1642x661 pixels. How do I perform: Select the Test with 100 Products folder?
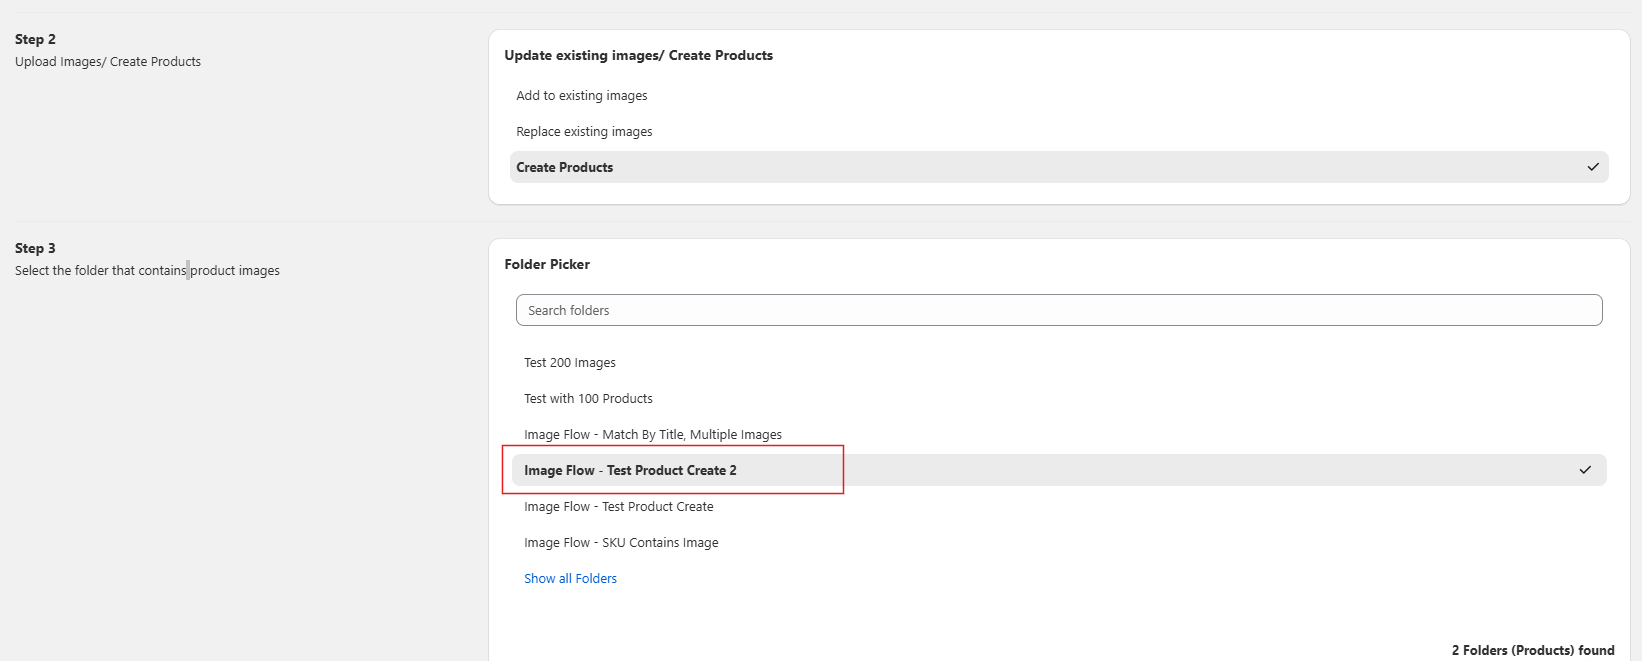click(x=588, y=399)
